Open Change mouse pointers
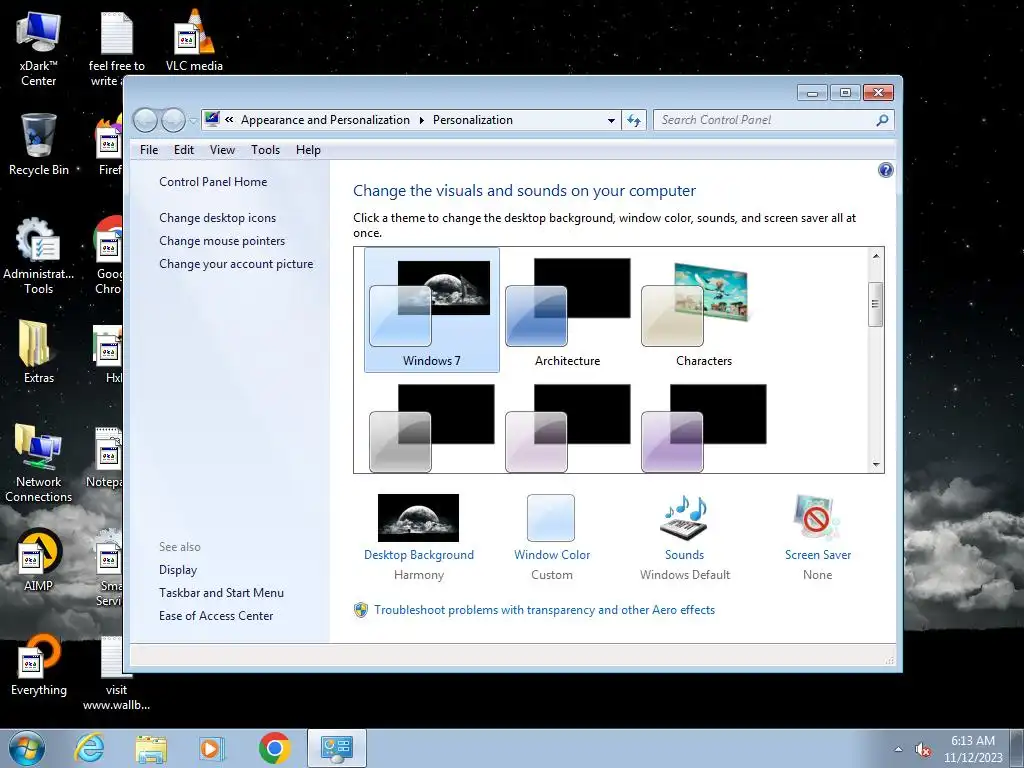 [222, 240]
